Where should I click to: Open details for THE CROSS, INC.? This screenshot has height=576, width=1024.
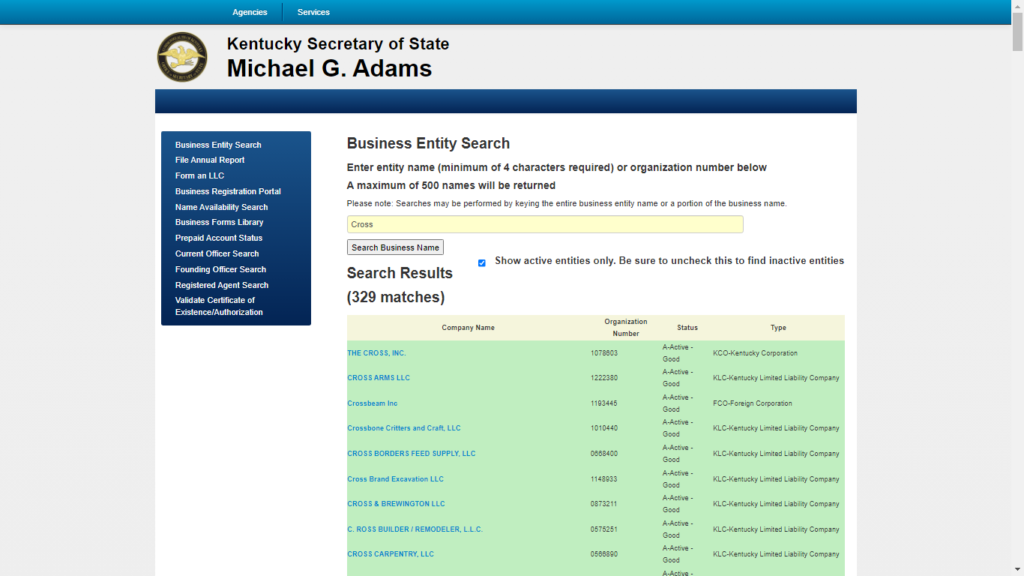click(378, 352)
